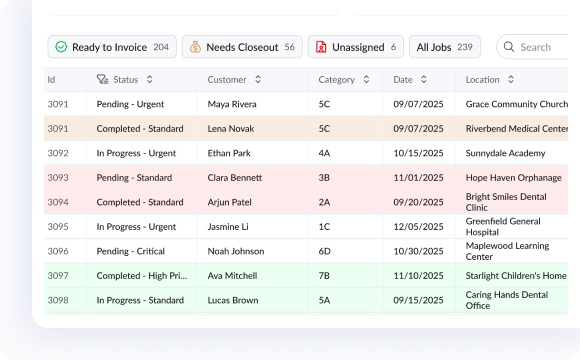
Task: Click the red Unassigned person document icon
Action: click(321, 47)
